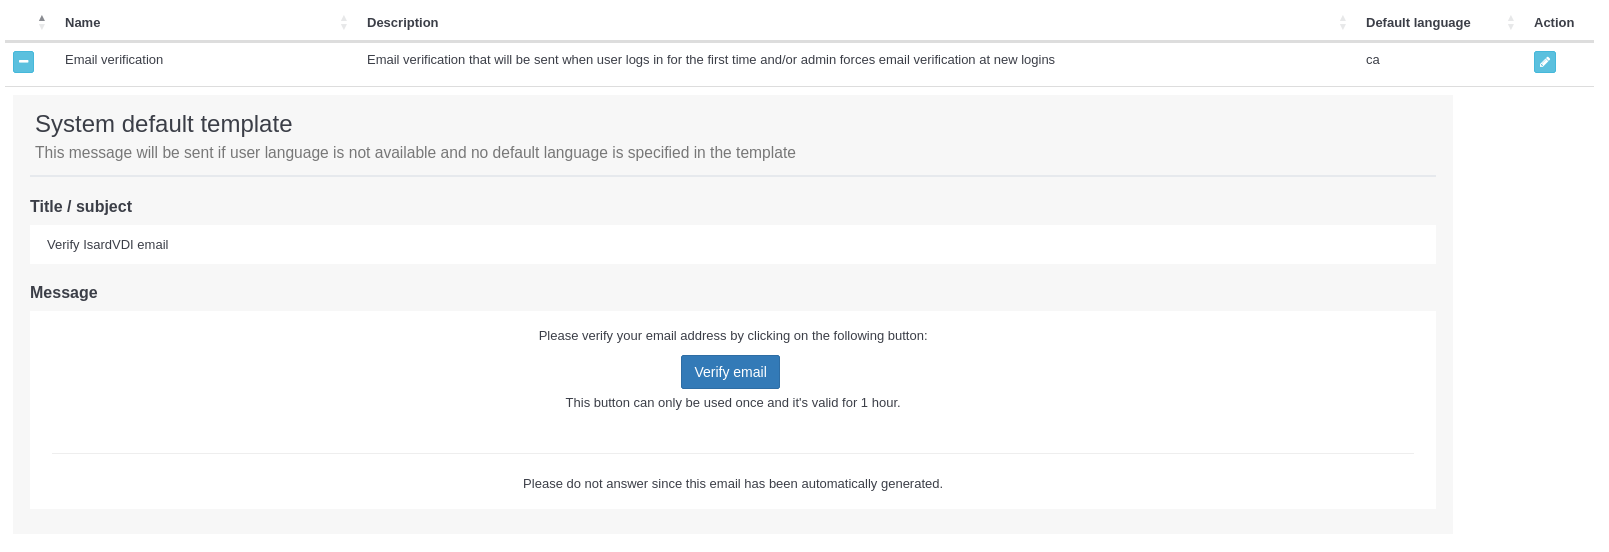Image resolution: width=1609 pixels, height=552 pixels.
Task: Click the 'Title / subject' label
Action: click(x=81, y=207)
